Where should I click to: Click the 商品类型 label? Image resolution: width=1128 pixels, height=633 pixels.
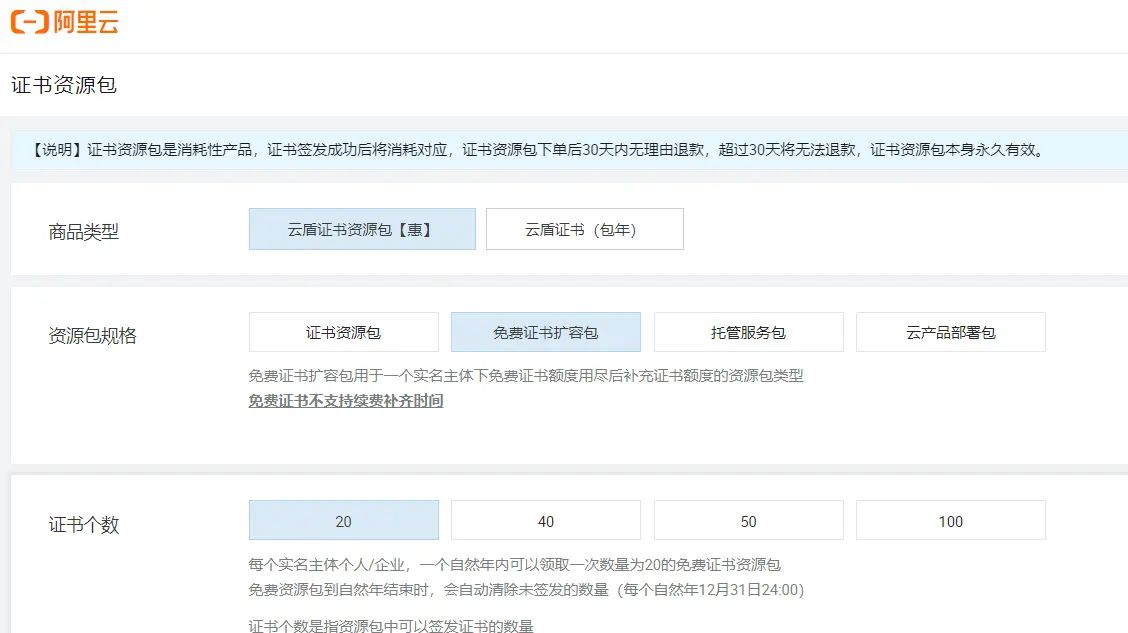[83, 232]
